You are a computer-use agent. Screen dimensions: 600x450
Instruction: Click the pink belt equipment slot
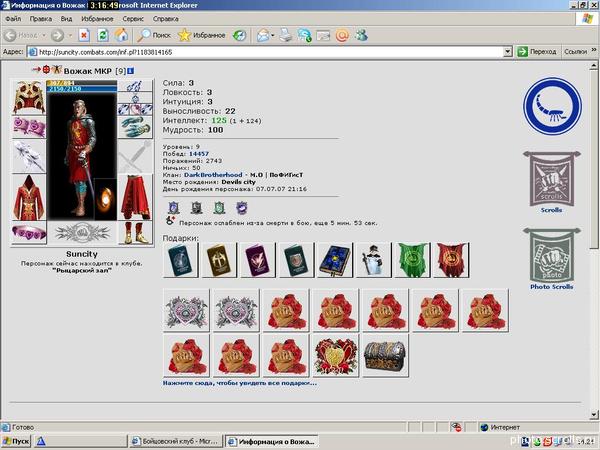pyautogui.click(x=29, y=232)
